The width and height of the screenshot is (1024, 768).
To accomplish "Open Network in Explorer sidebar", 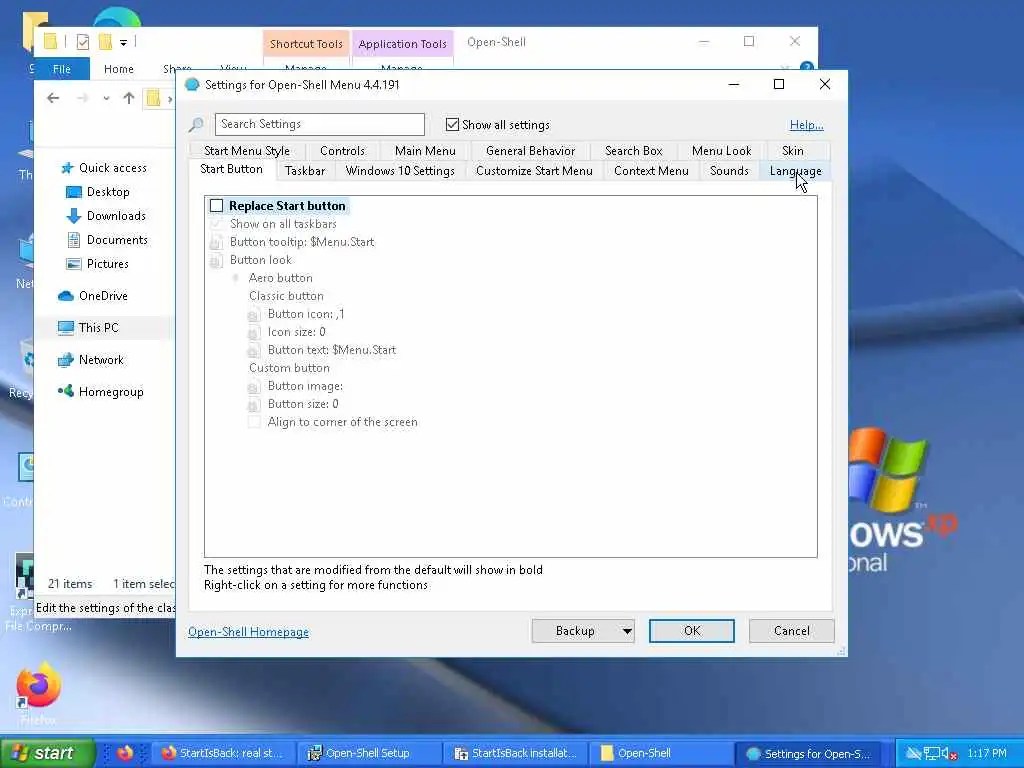I will 101,360.
